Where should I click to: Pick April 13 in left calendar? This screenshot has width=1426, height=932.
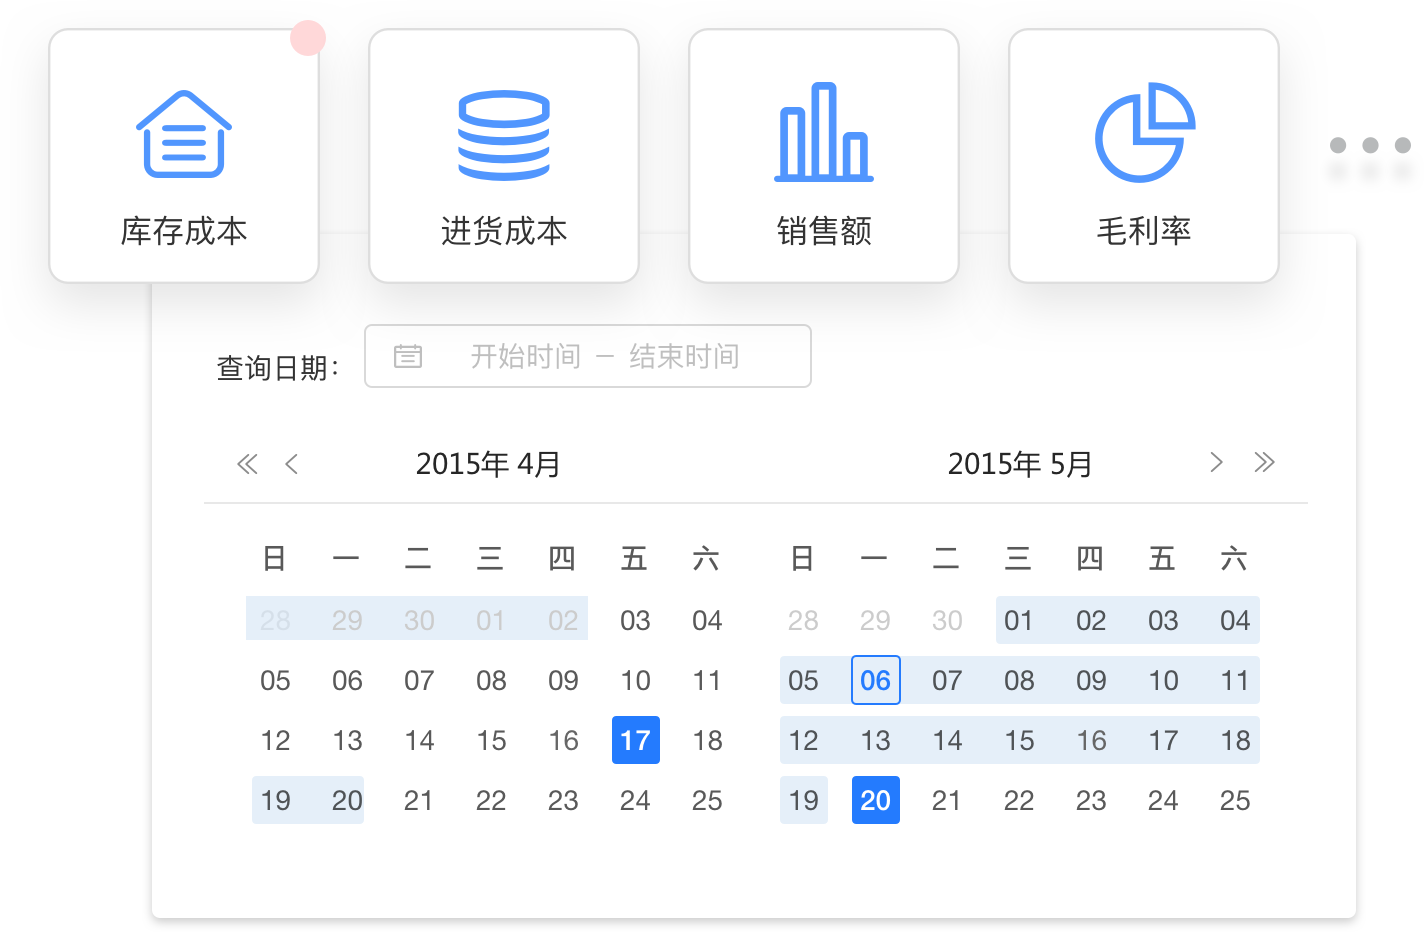(x=348, y=740)
